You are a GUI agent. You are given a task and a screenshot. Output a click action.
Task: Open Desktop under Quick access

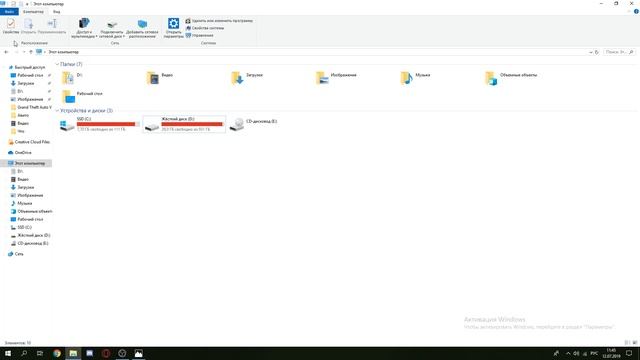(27, 76)
